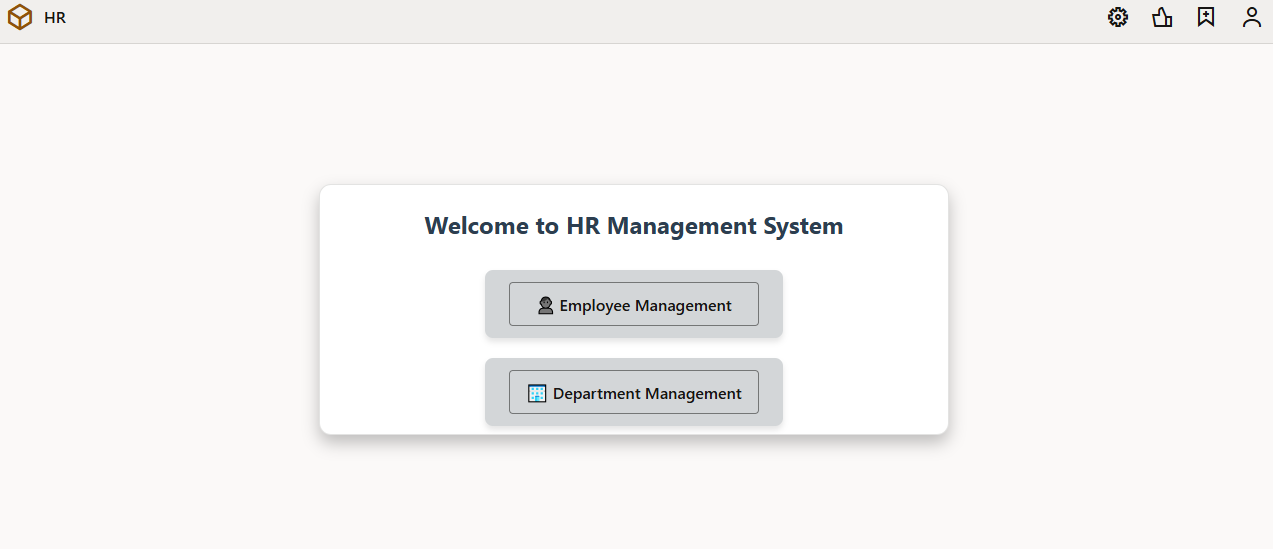Click the word "Welcome" in the heading

(x=478, y=226)
